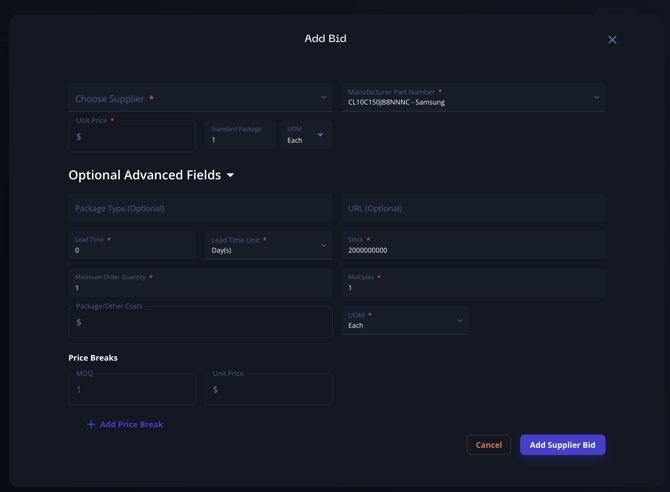Click the URL (Optional) field
This screenshot has height=492, width=670.
coord(473,208)
